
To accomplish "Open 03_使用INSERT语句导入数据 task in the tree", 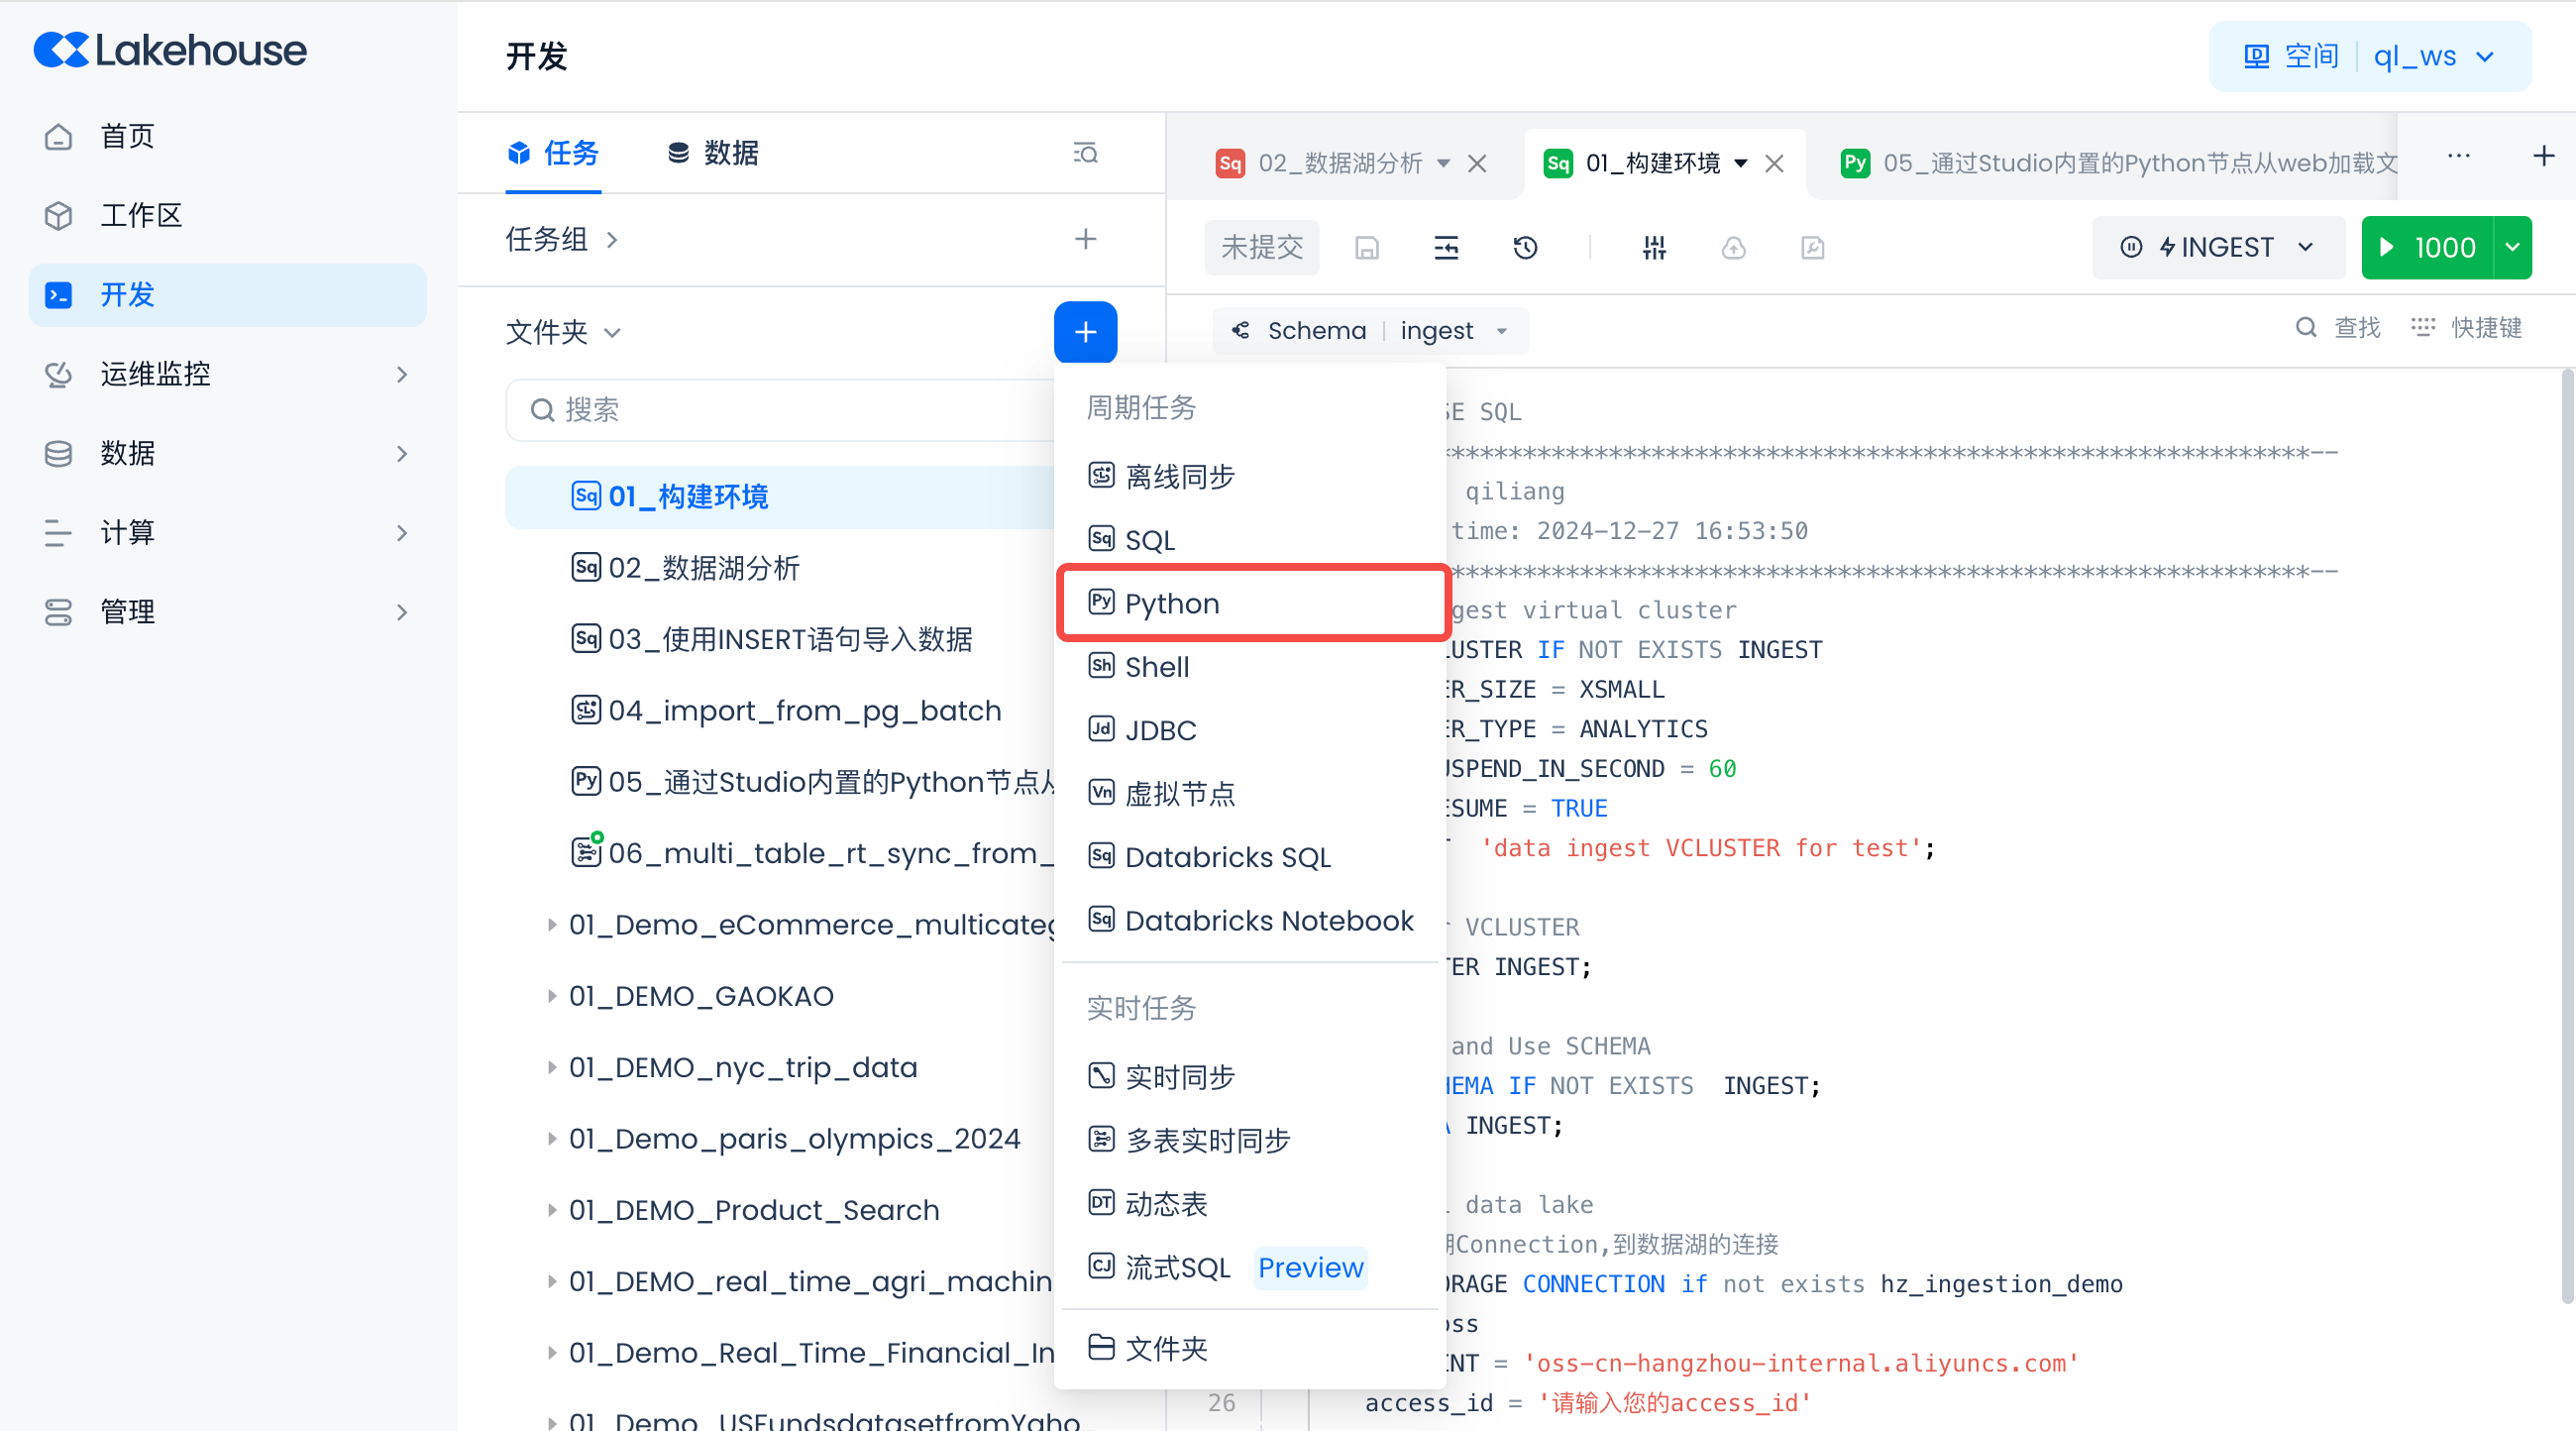I will coord(789,639).
